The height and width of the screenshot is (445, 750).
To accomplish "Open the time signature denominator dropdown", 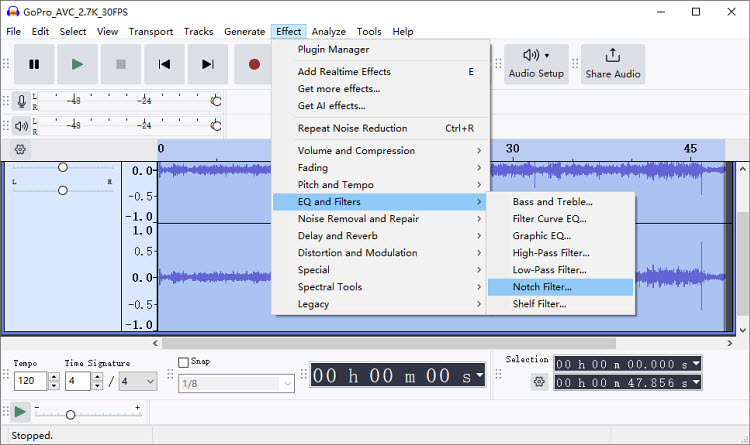I will (138, 381).
